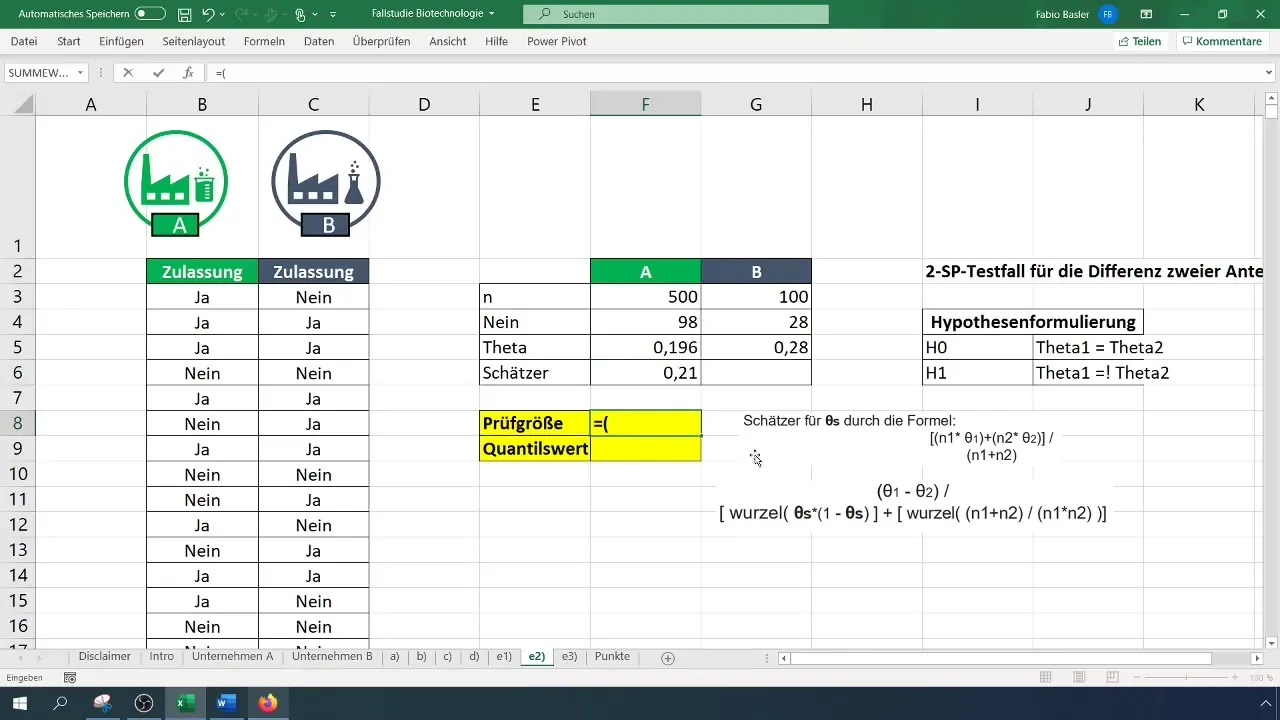This screenshot has width=1280, height=720.
Task: Switch to the Einfügen ribbon tab
Action: click(122, 41)
